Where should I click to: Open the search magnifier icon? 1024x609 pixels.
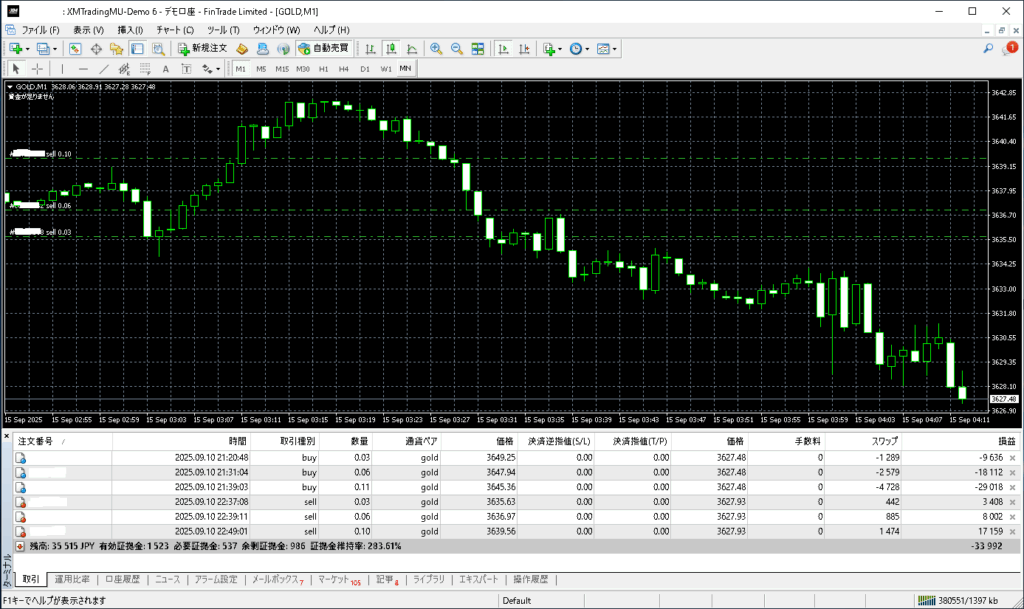(x=988, y=48)
